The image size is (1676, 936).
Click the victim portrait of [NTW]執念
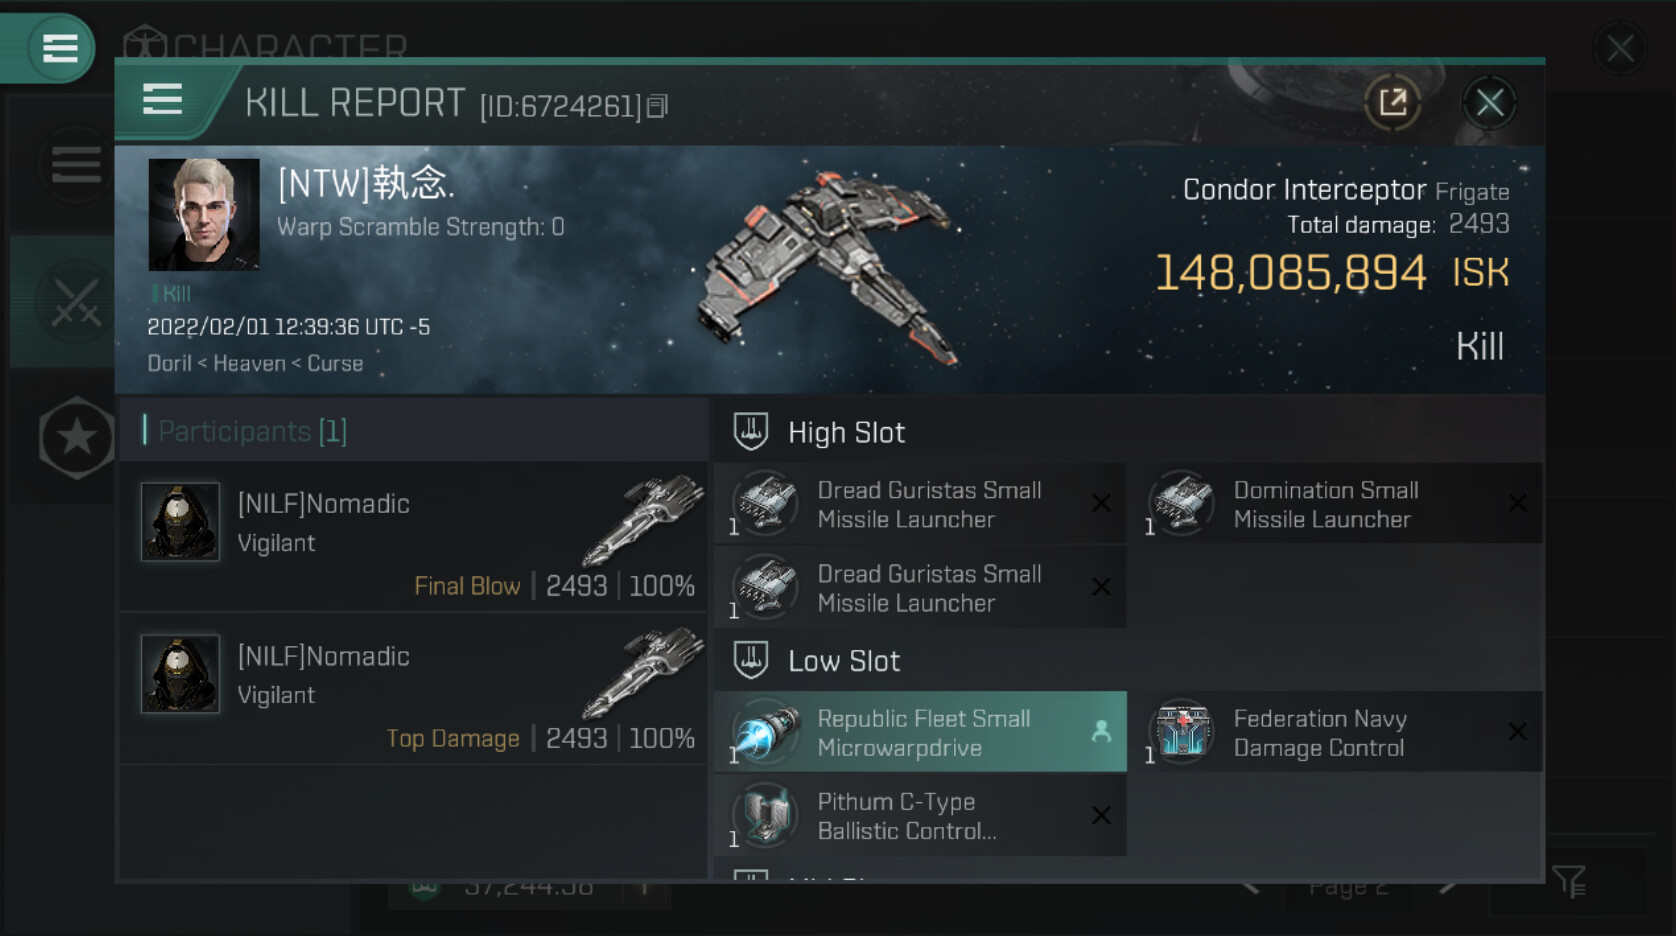(x=204, y=214)
